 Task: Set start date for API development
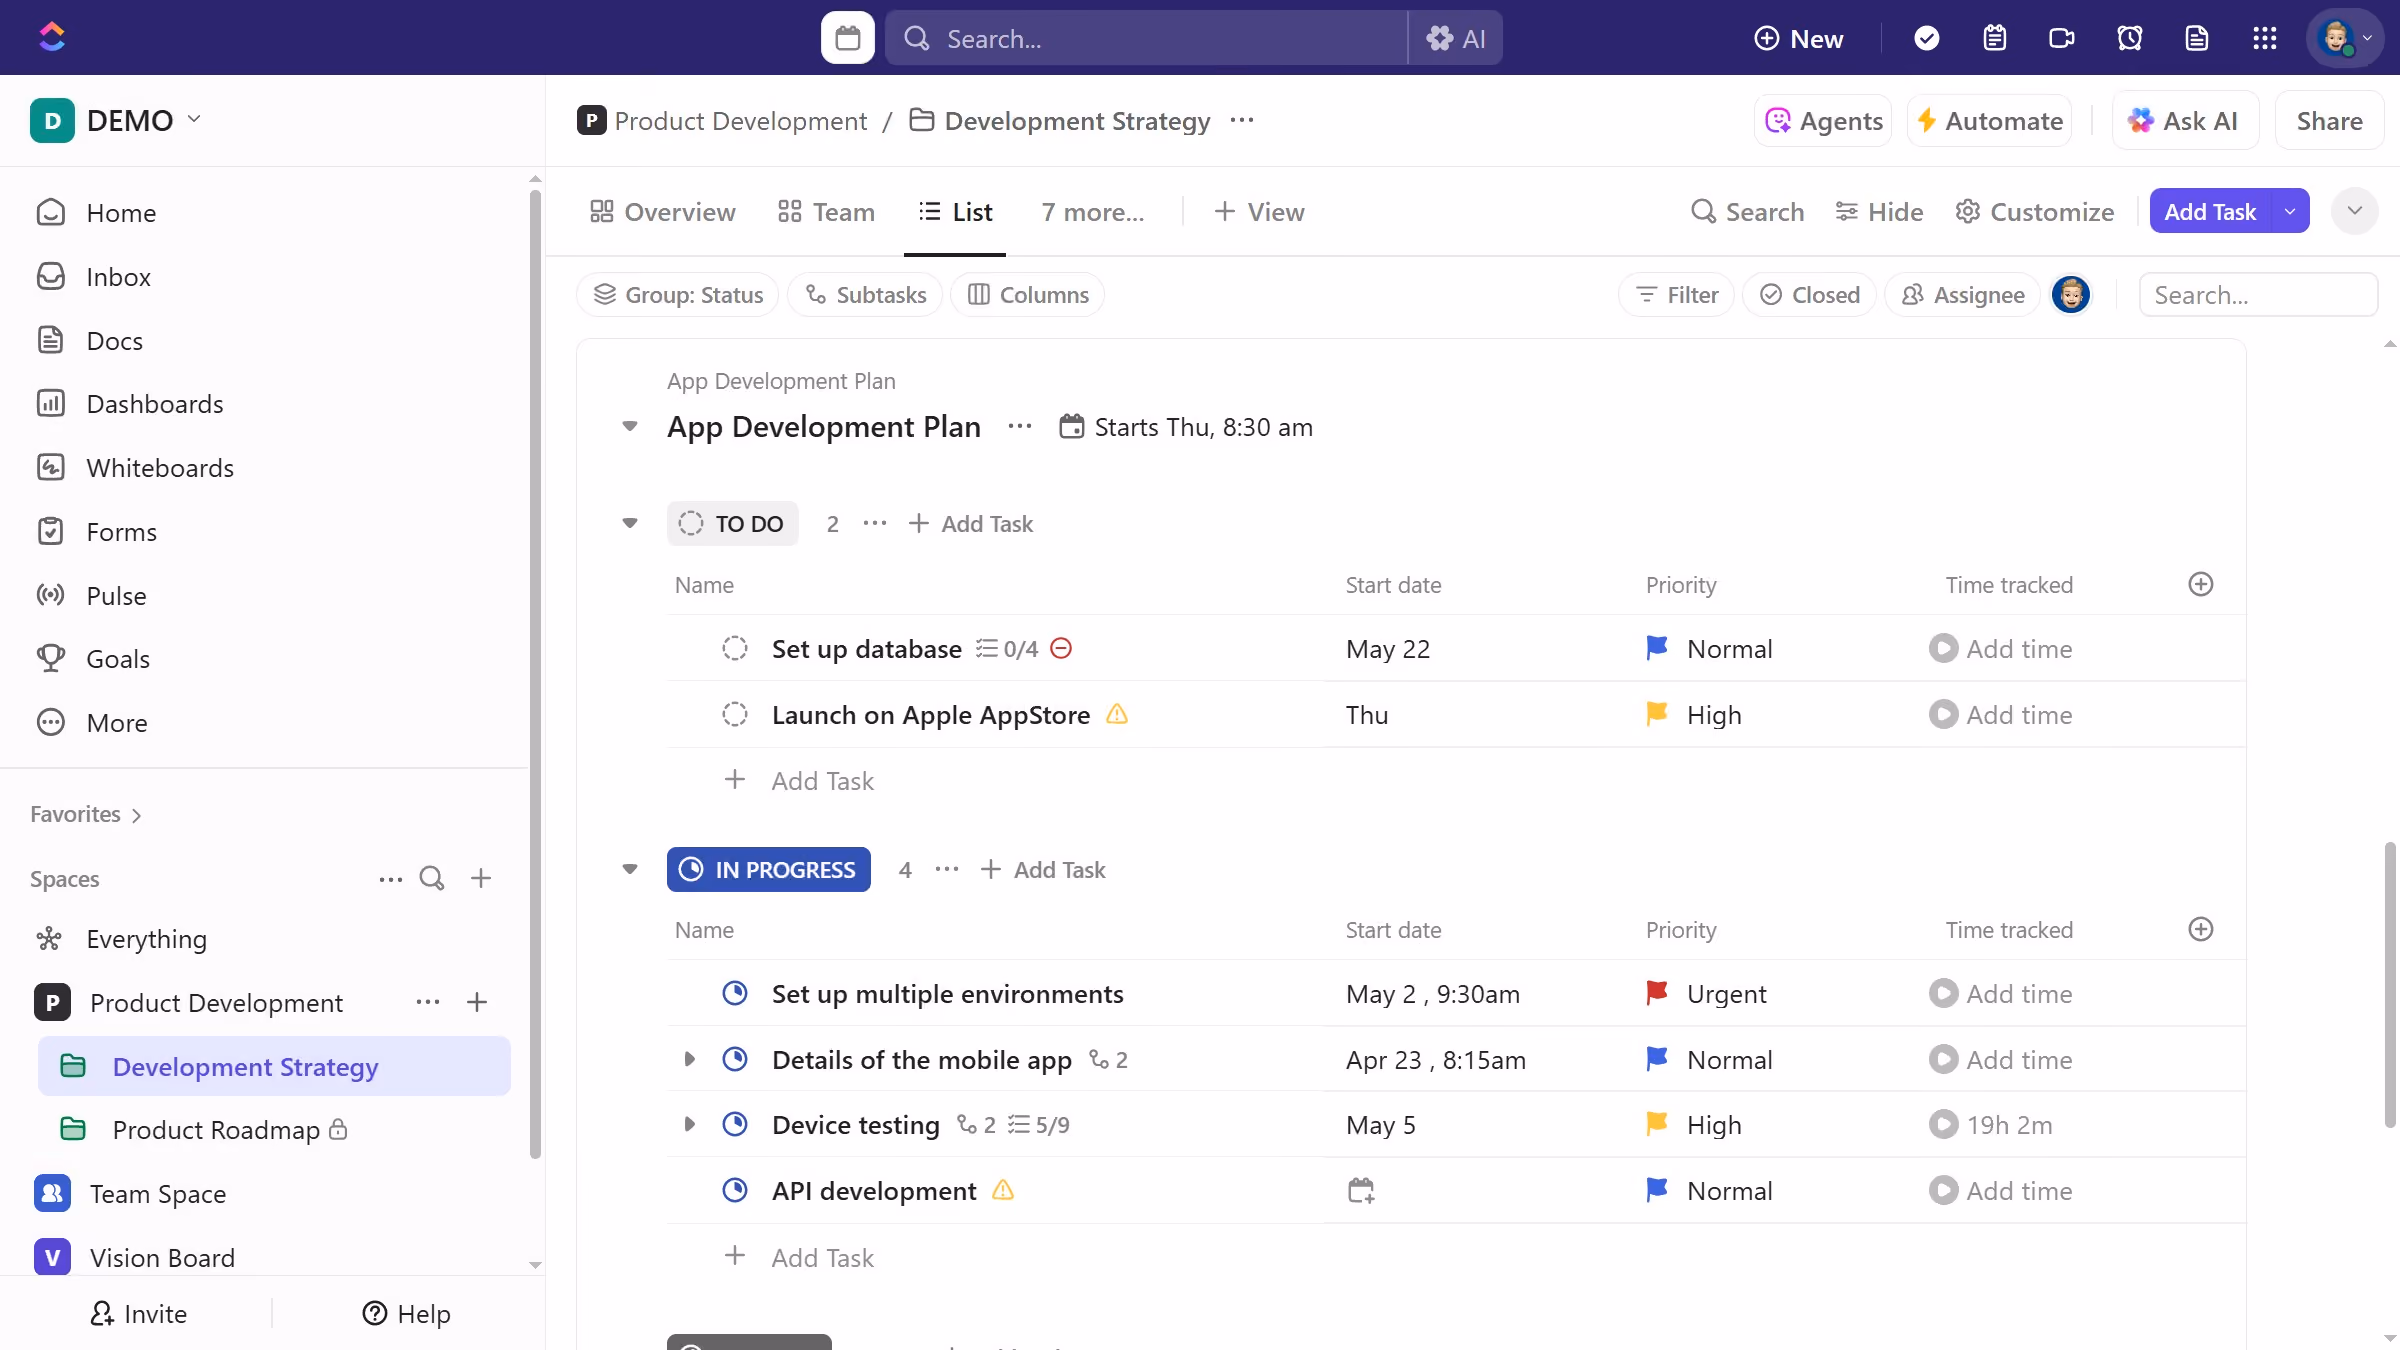click(x=1361, y=1190)
